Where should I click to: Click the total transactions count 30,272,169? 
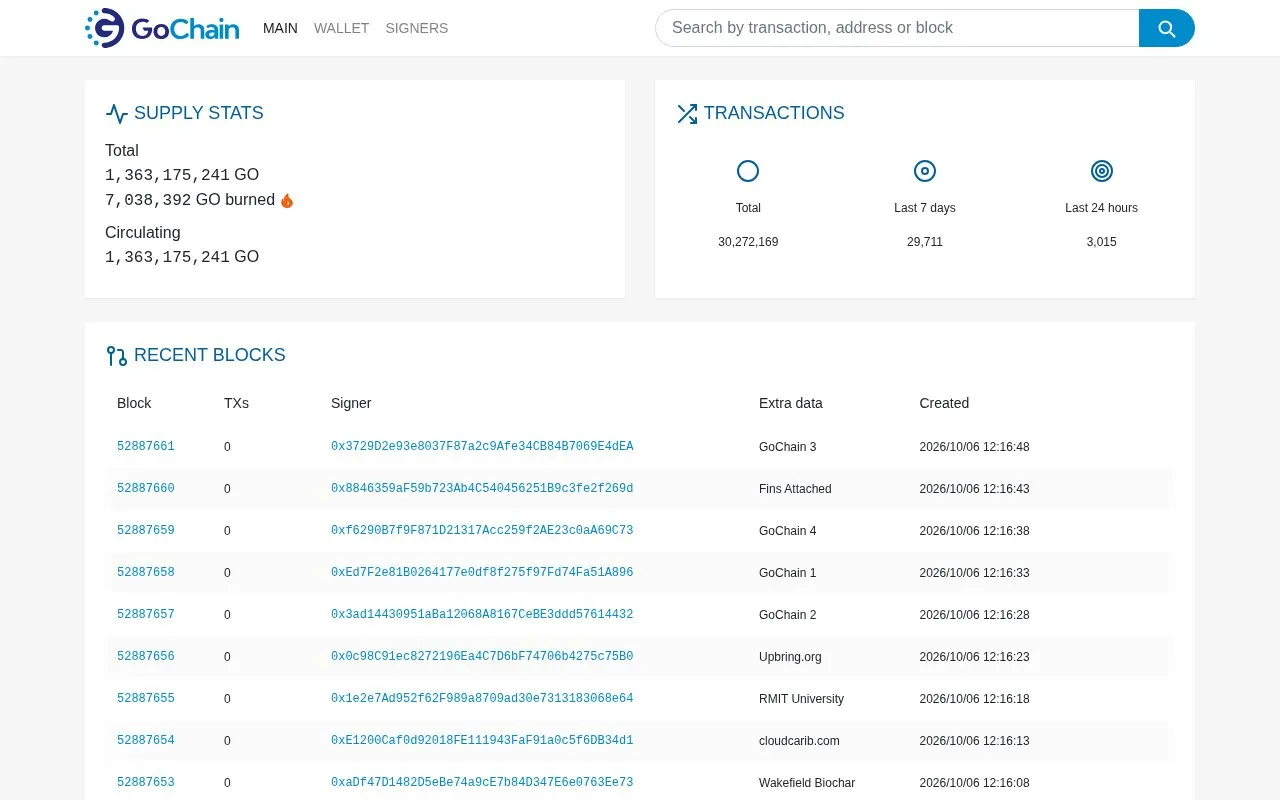(748, 242)
